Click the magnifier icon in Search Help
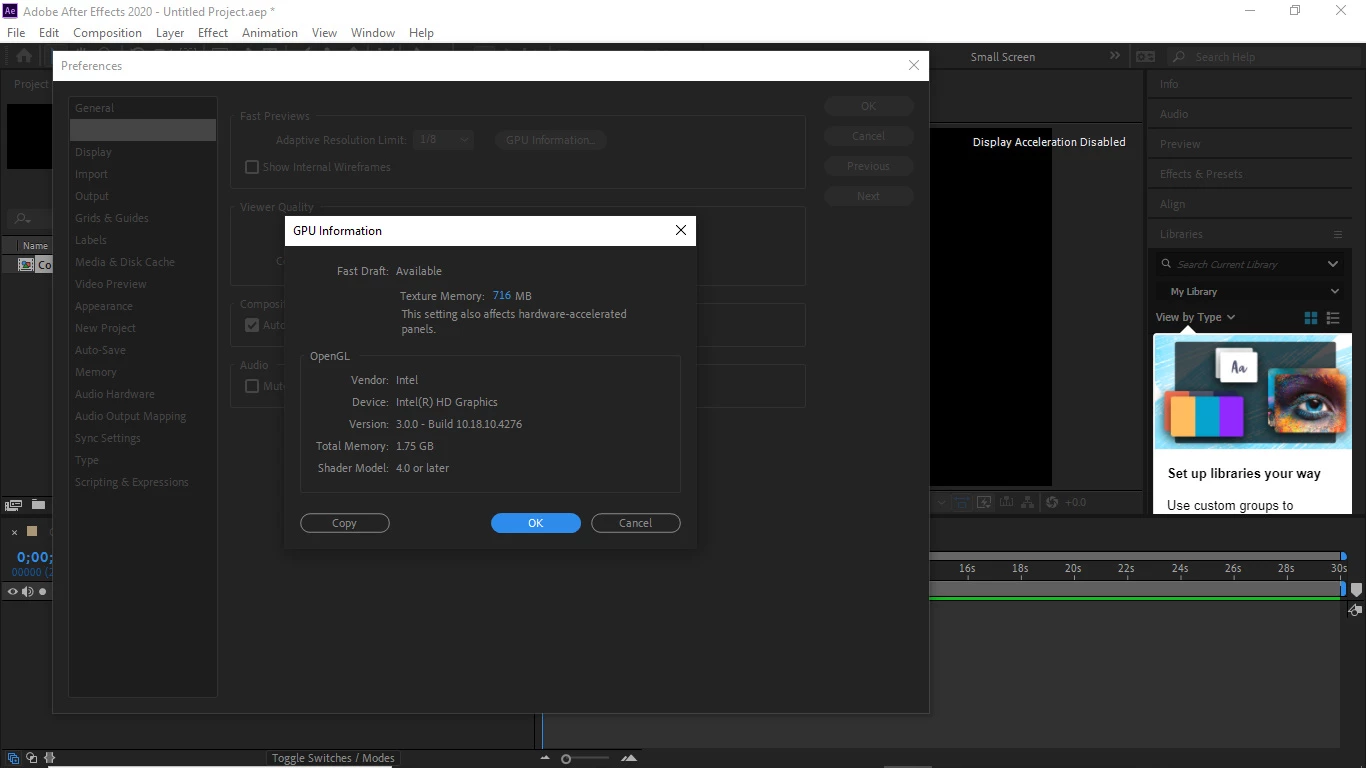 click(x=1180, y=57)
